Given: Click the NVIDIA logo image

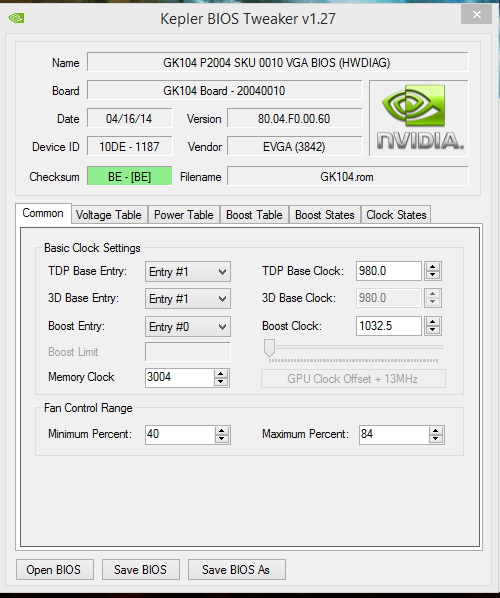Looking at the screenshot, I should (419, 118).
